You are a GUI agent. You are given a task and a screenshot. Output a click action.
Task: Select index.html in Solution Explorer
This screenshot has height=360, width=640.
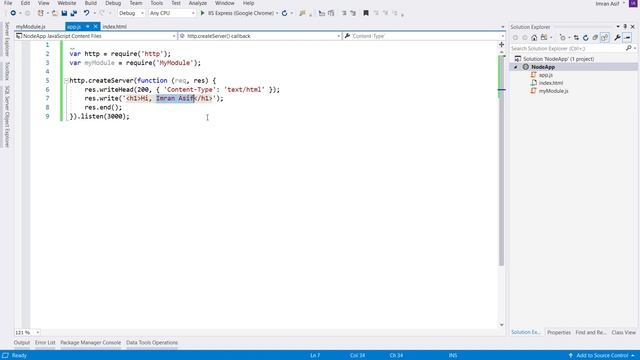coord(551,83)
